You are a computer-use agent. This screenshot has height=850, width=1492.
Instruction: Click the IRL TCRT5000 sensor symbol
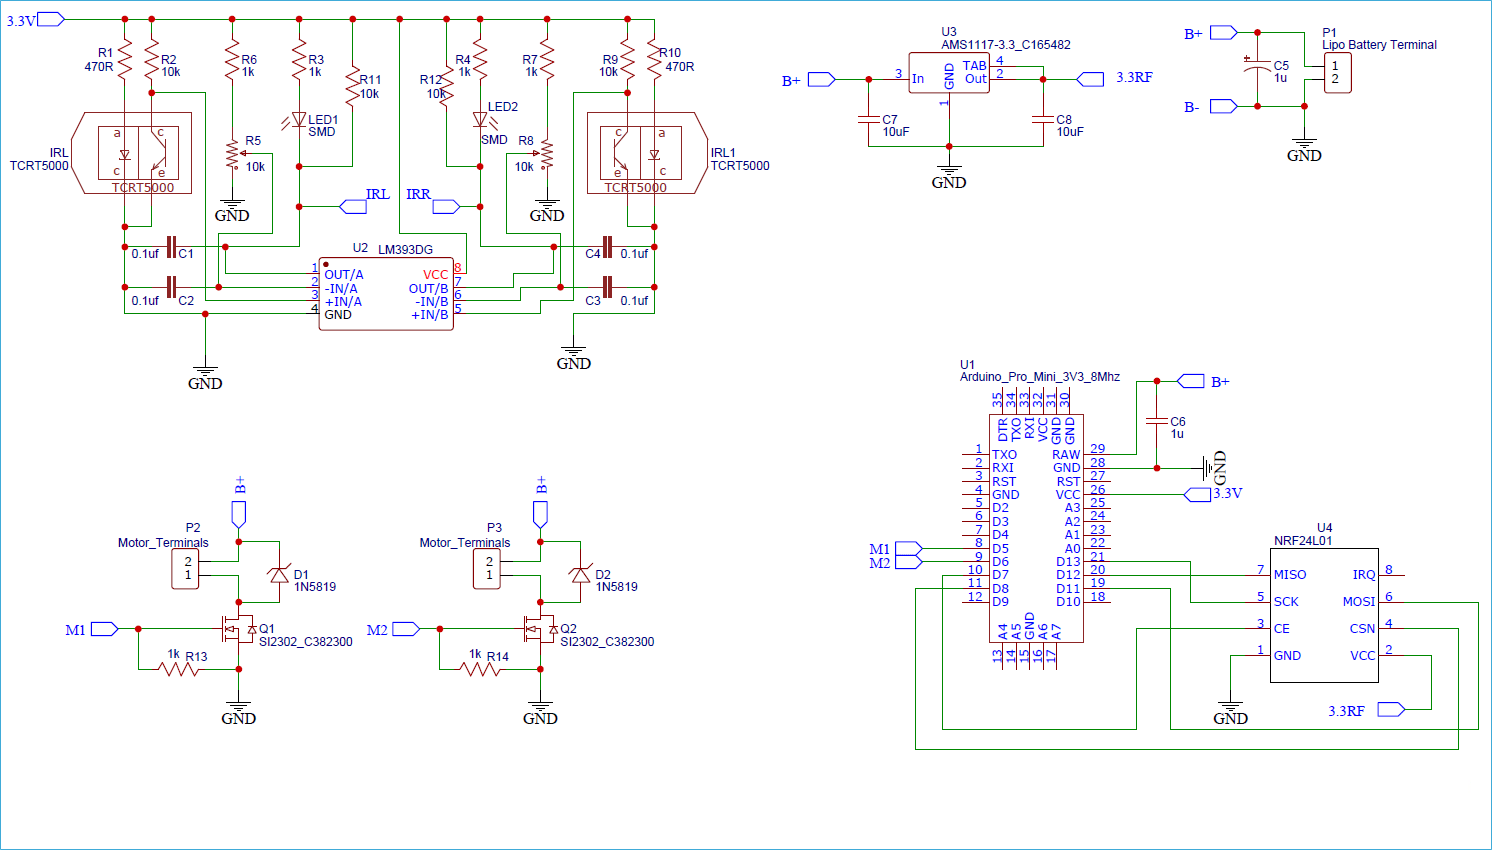[131, 153]
